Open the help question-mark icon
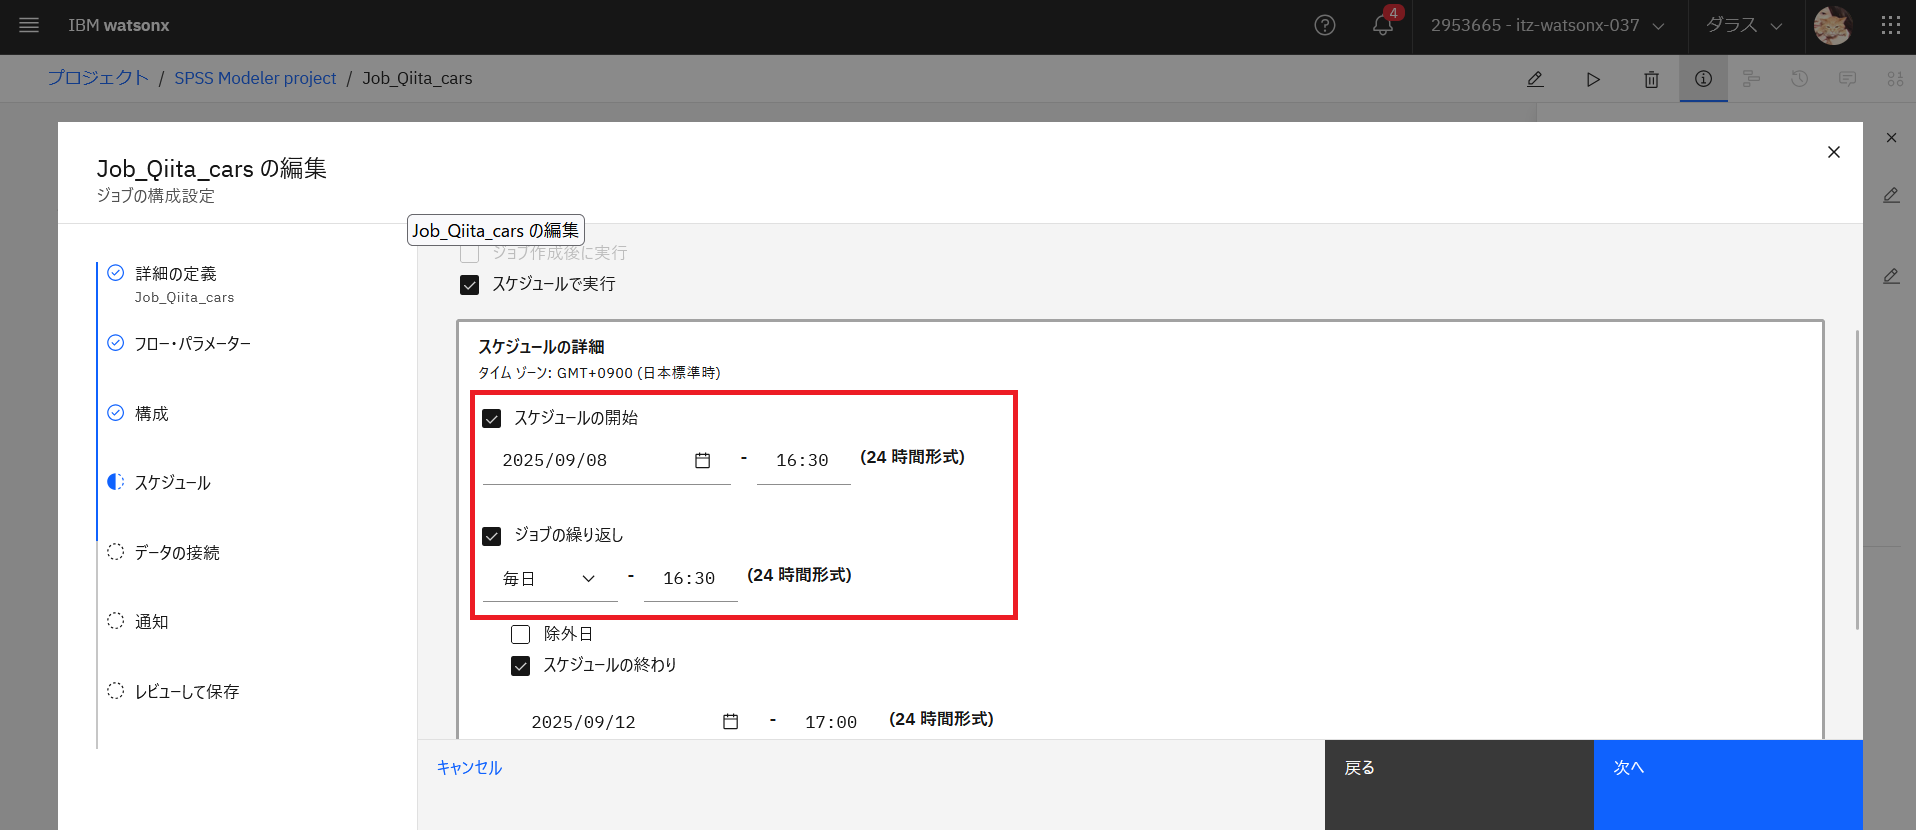 click(1325, 25)
